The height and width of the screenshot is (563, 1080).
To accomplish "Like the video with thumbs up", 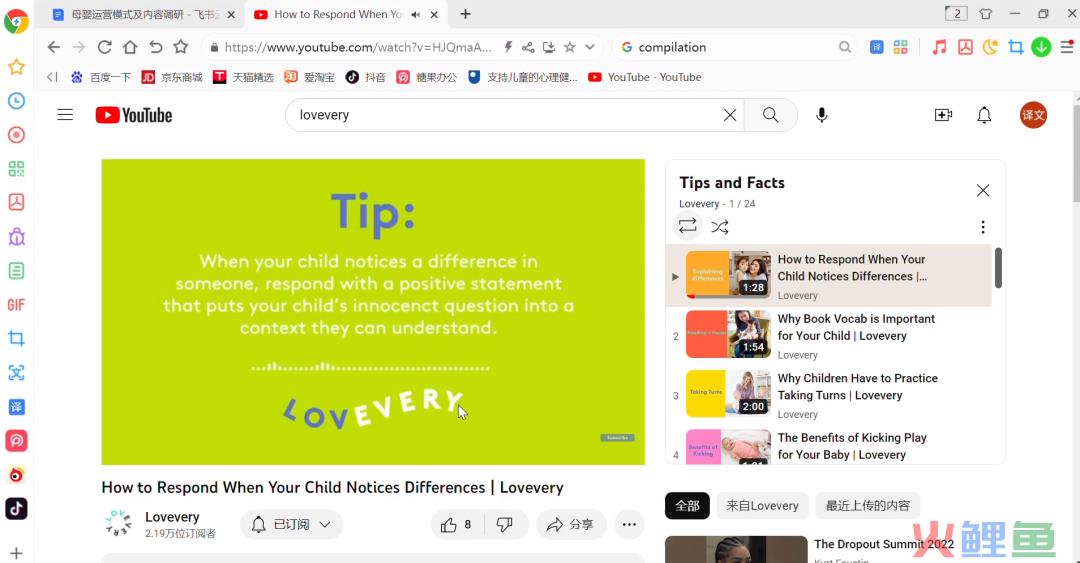I will point(456,524).
